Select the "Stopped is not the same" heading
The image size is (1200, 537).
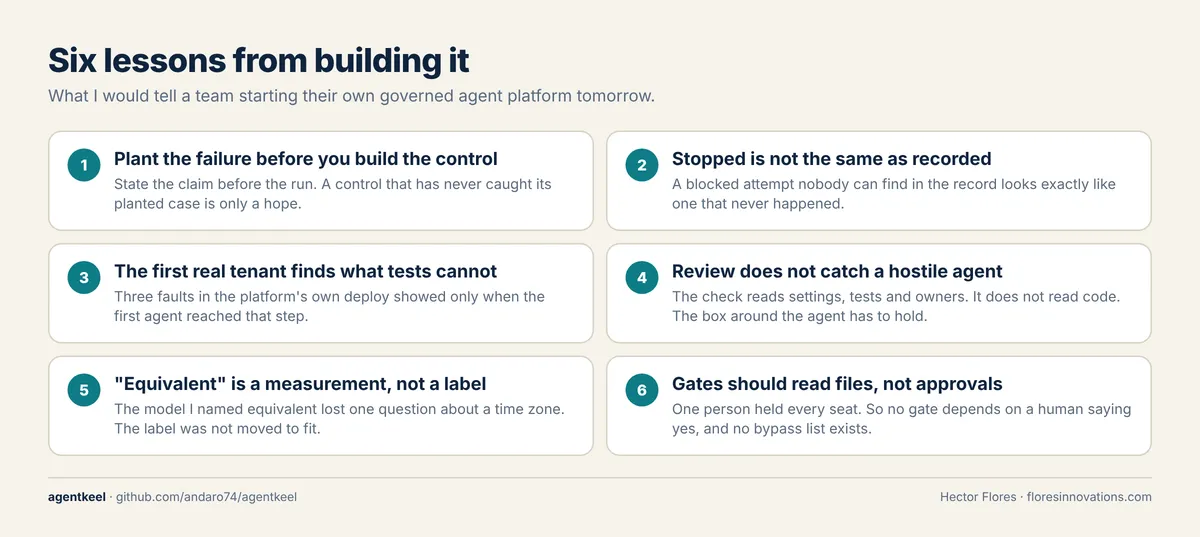tap(832, 159)
